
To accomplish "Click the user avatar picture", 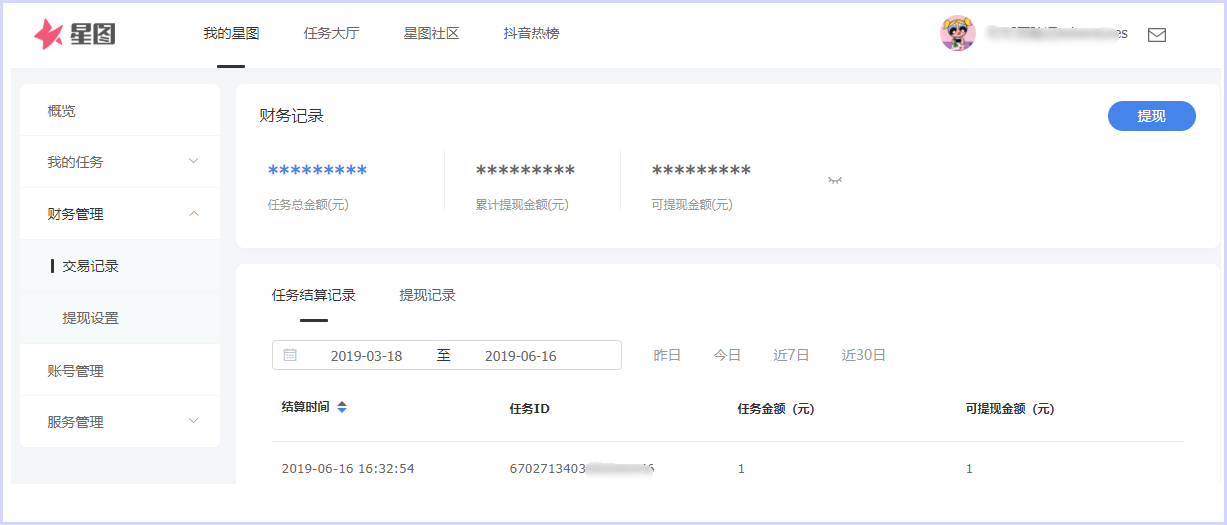I will (957, 33).
